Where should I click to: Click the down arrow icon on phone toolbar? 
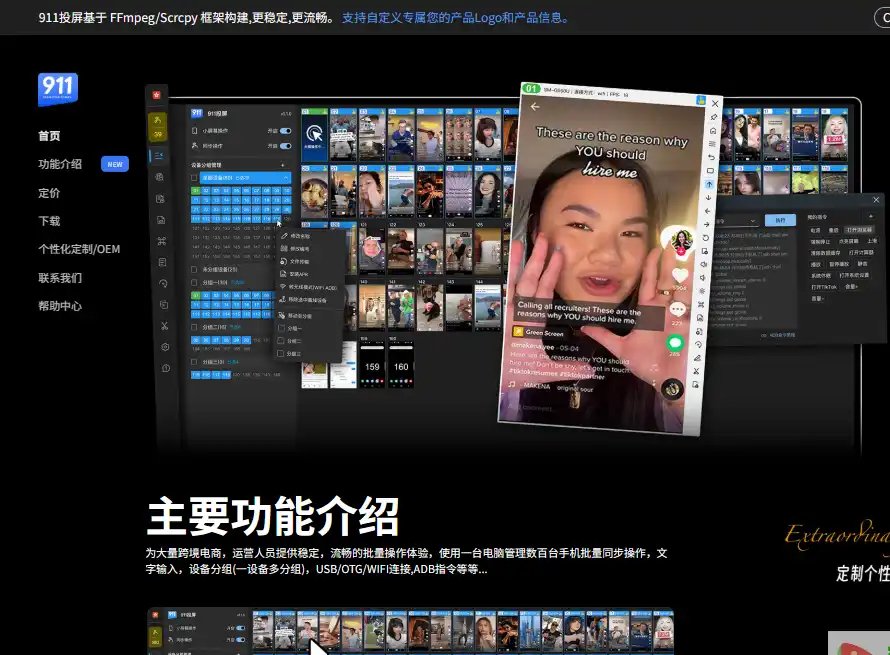click(x=708, y=198)
